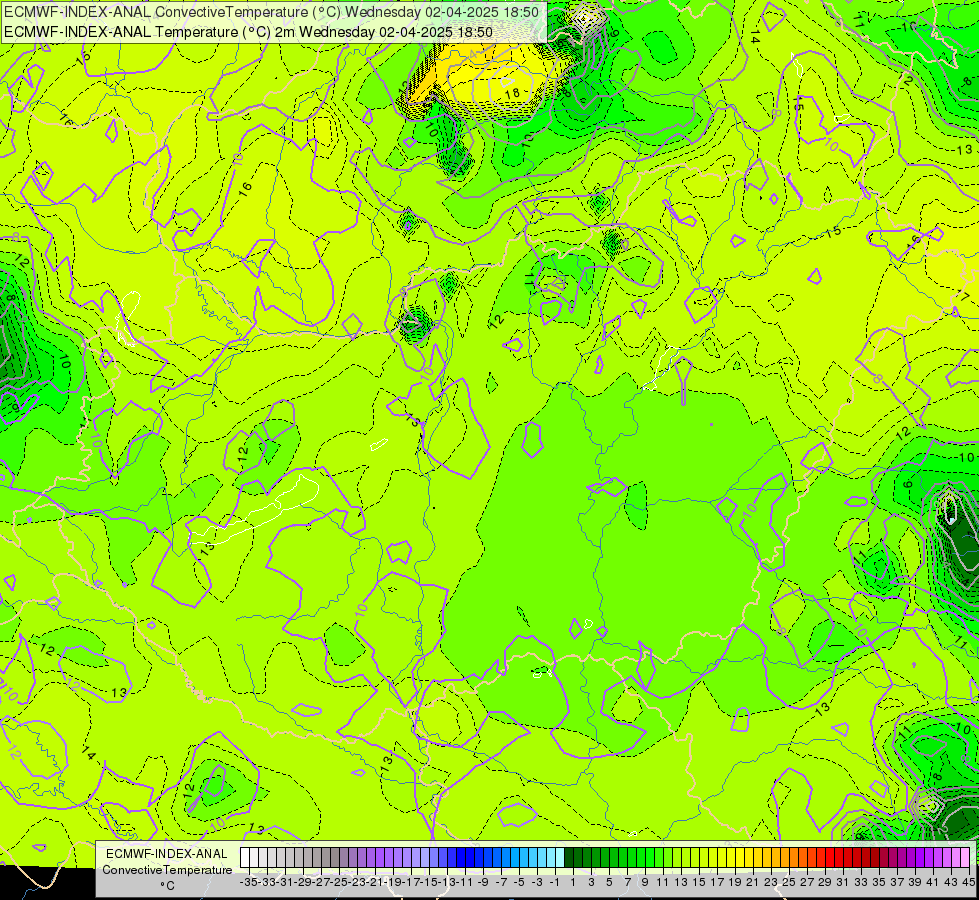
Task: Select the orange swatch above 25
Action: 785,857
